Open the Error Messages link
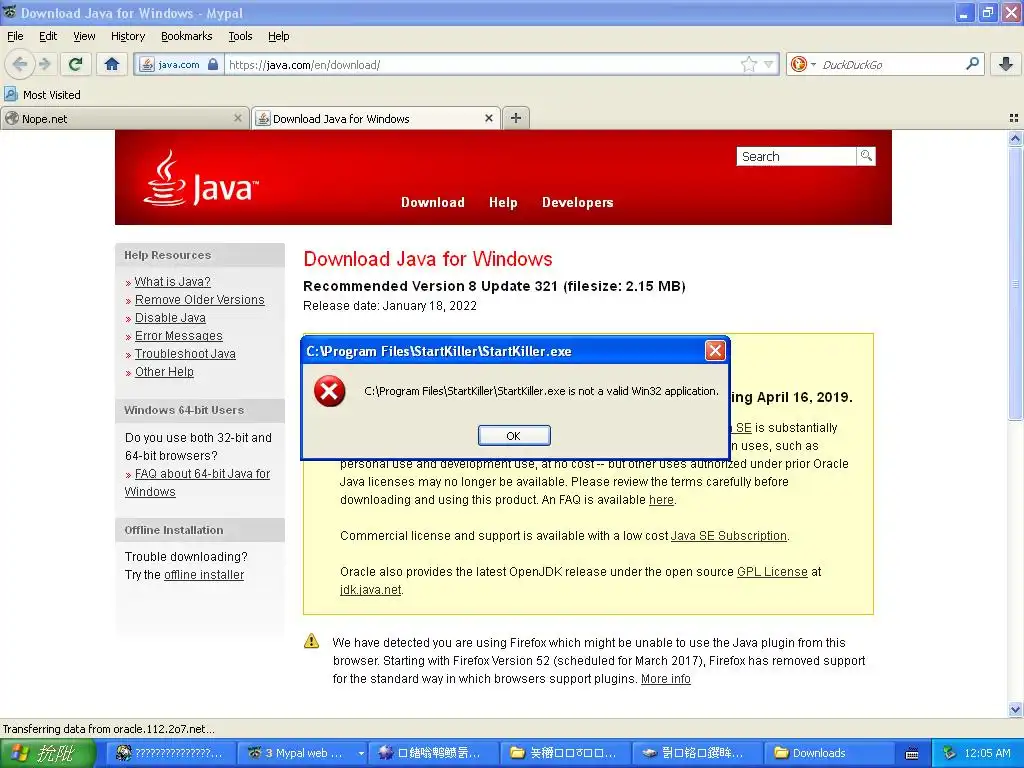This screenshot has height=768, width=1024. point(179,336)
